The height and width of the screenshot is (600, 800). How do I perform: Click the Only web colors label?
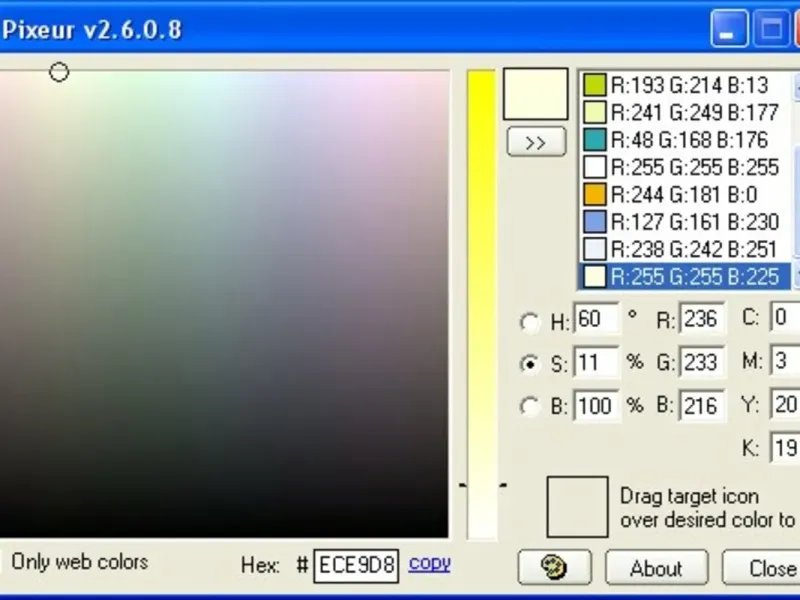(x=80, y=562)
